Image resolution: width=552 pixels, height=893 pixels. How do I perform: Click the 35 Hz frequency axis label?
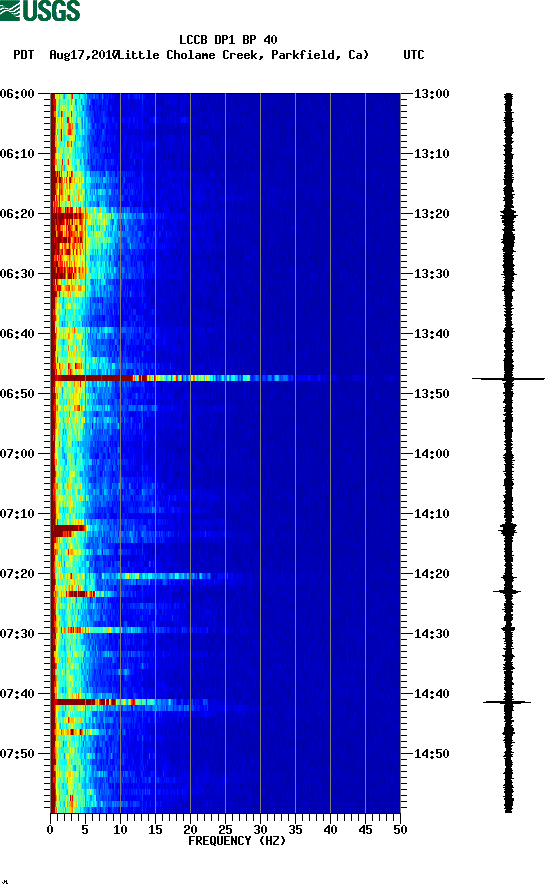tap(295, 830)
